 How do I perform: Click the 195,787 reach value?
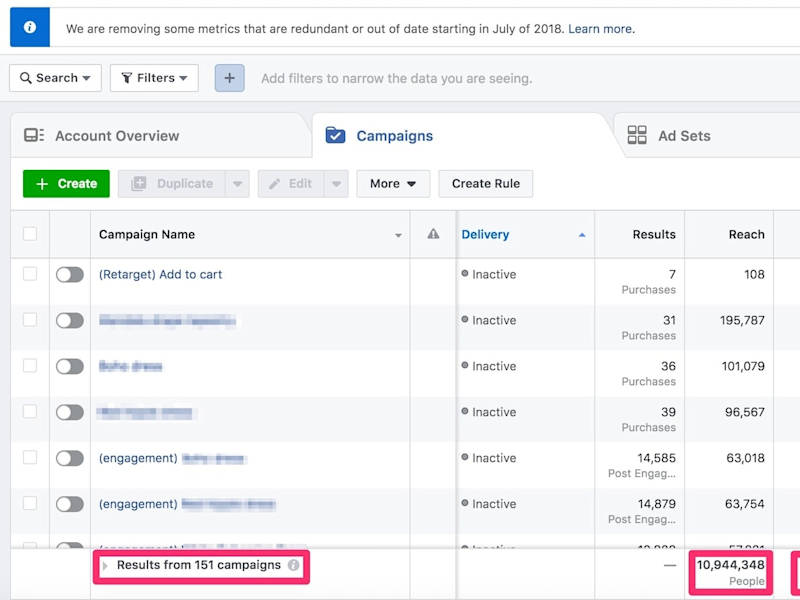[742, 320]
